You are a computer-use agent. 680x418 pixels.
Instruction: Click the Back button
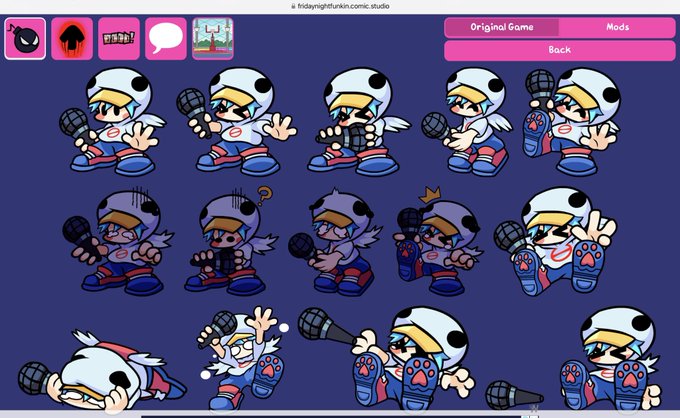[x=559, y=50]
